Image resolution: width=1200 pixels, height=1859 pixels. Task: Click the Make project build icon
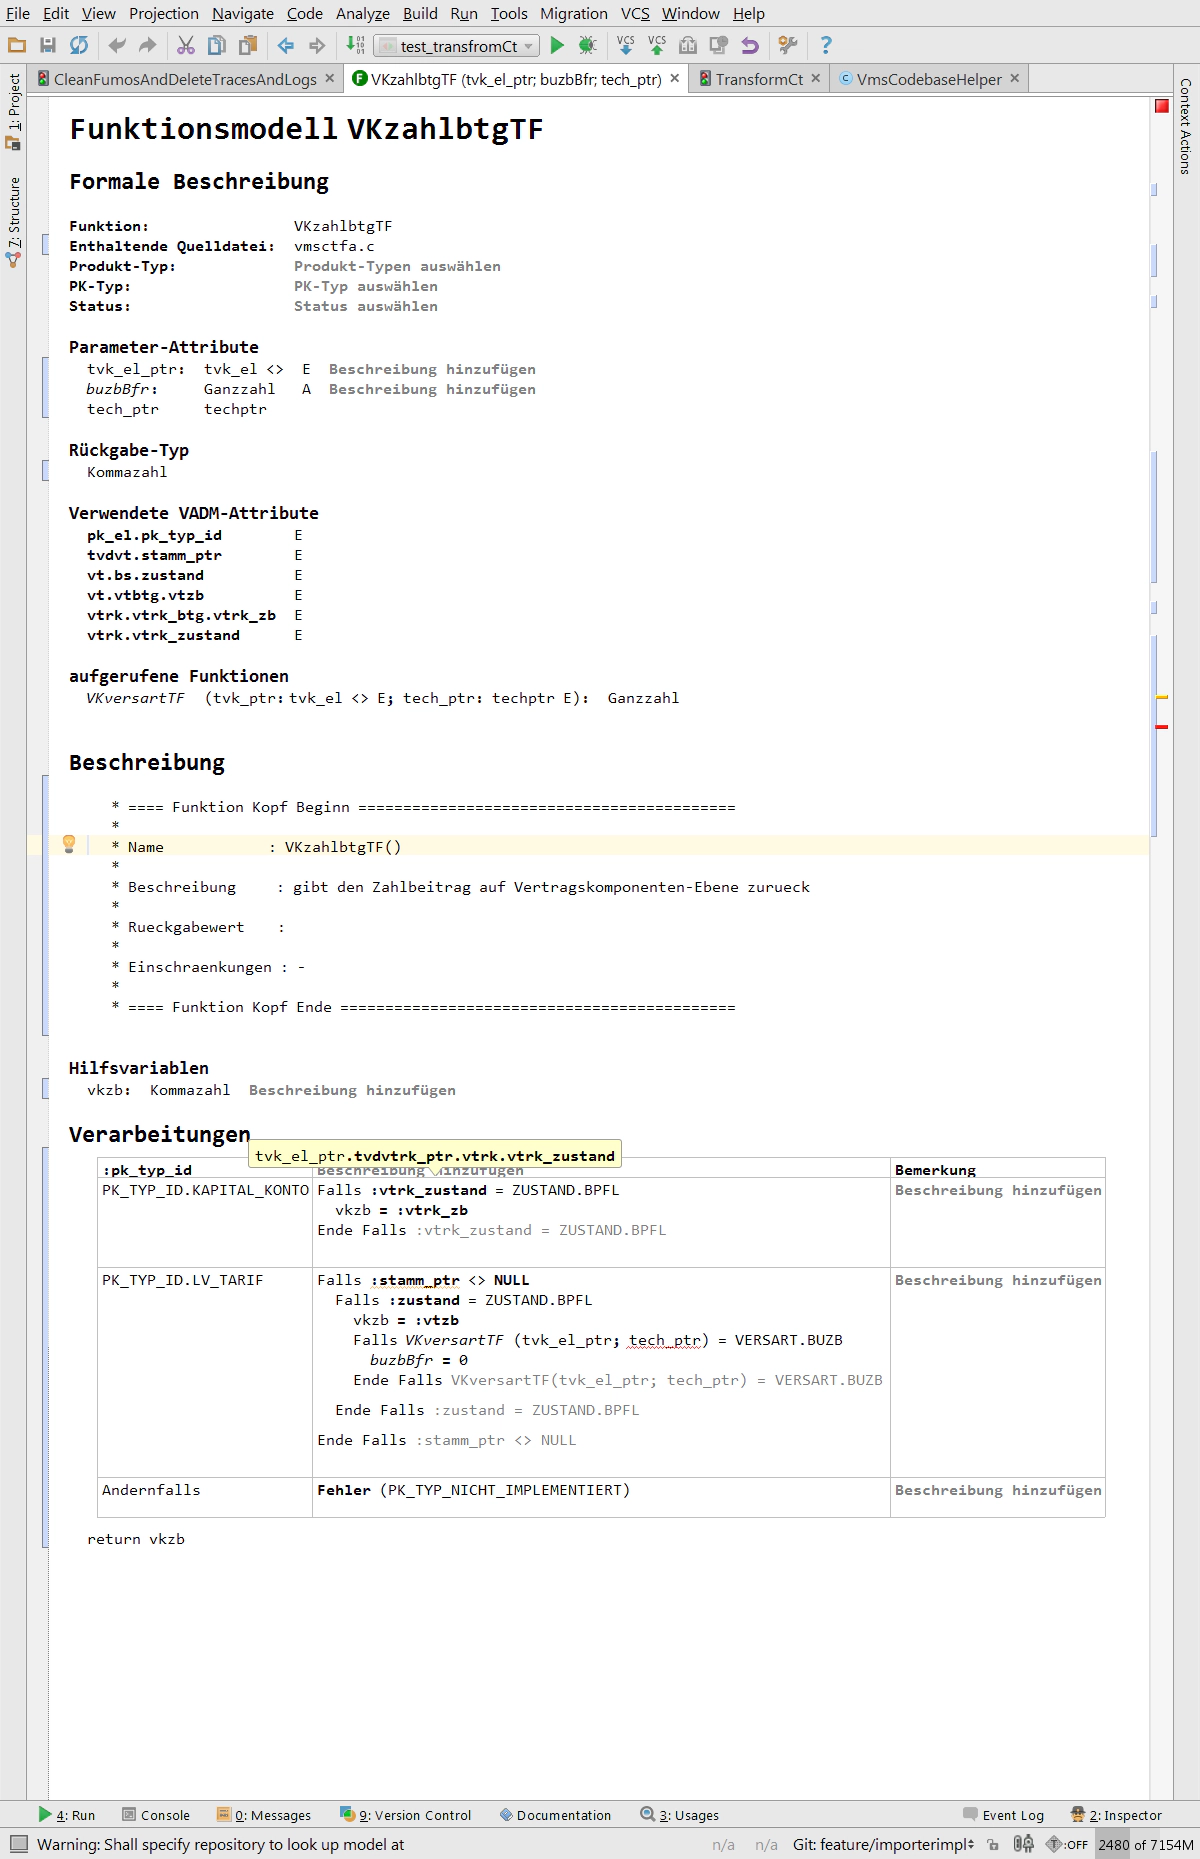point(355,45)
